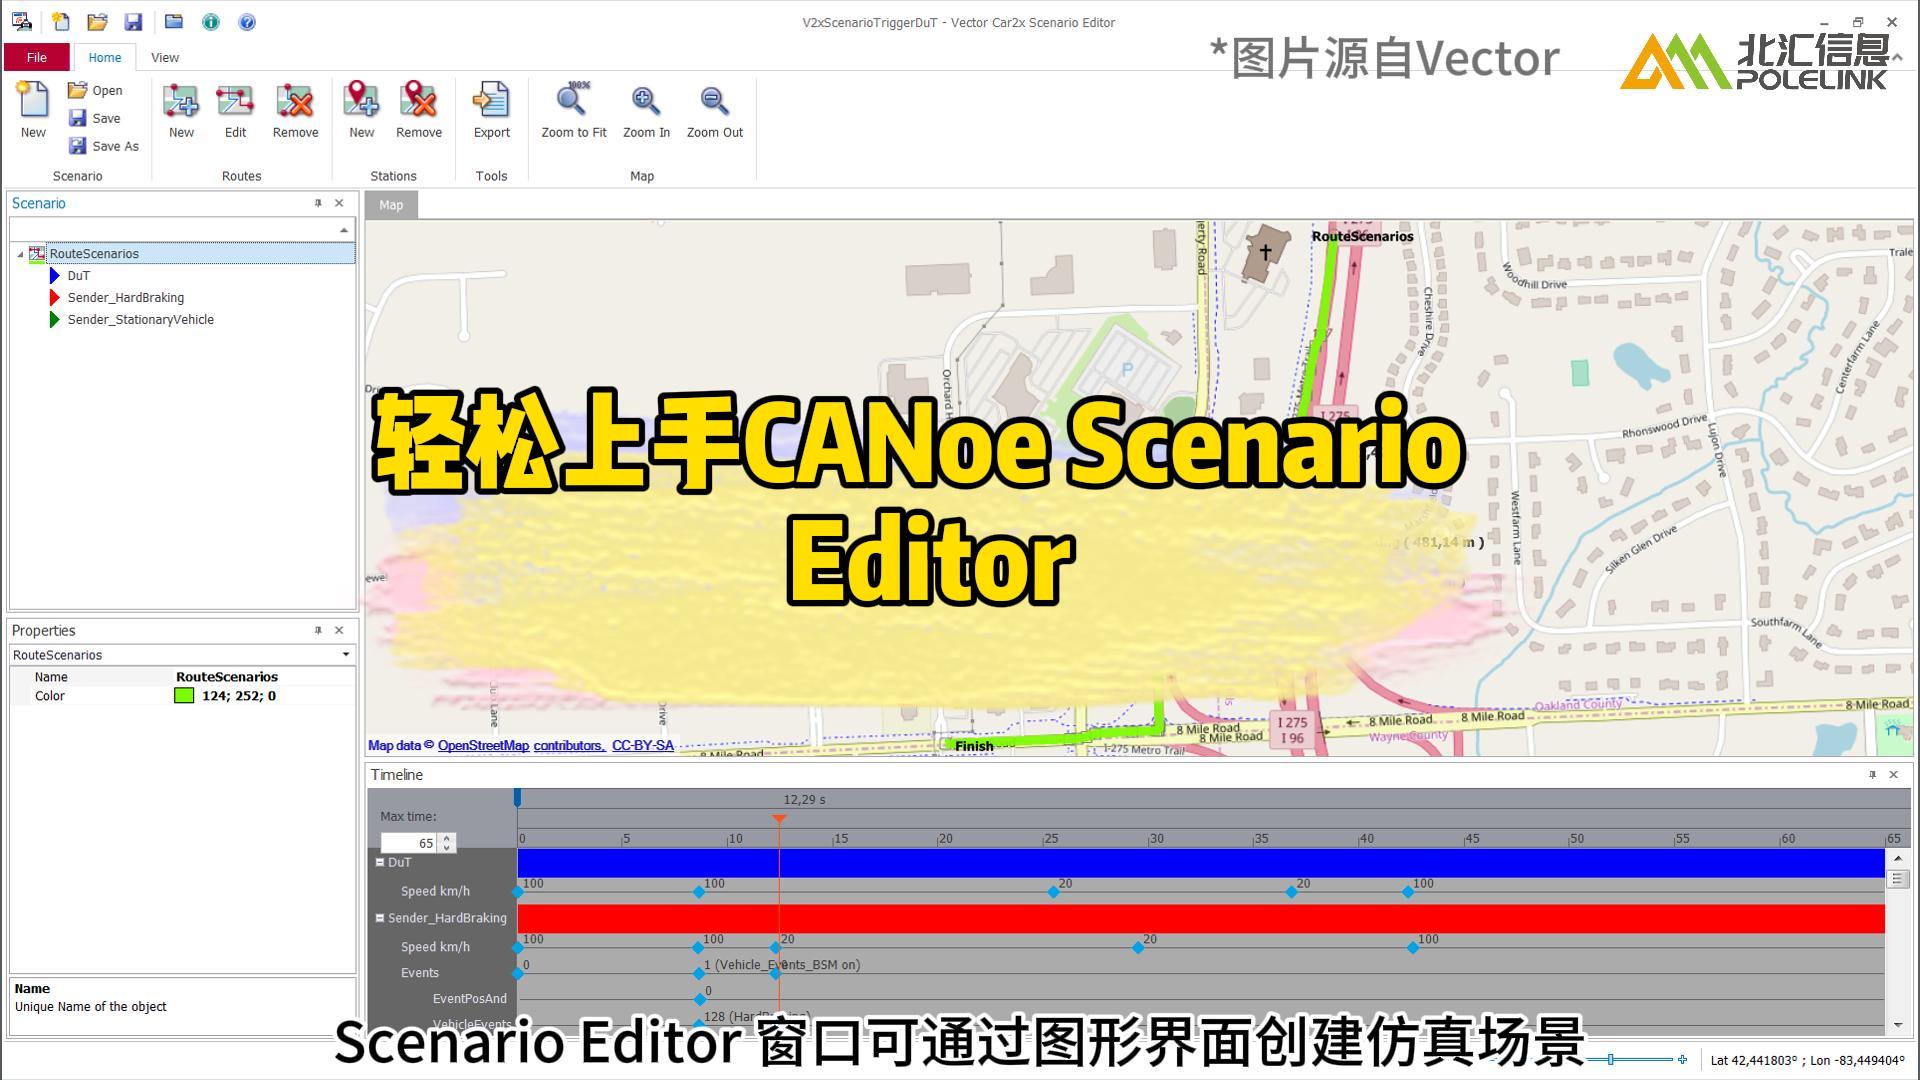This screenshot has height=1080, width=1920.
Task: Open a scenario with the Open button
Action: [x=95, y=90]
